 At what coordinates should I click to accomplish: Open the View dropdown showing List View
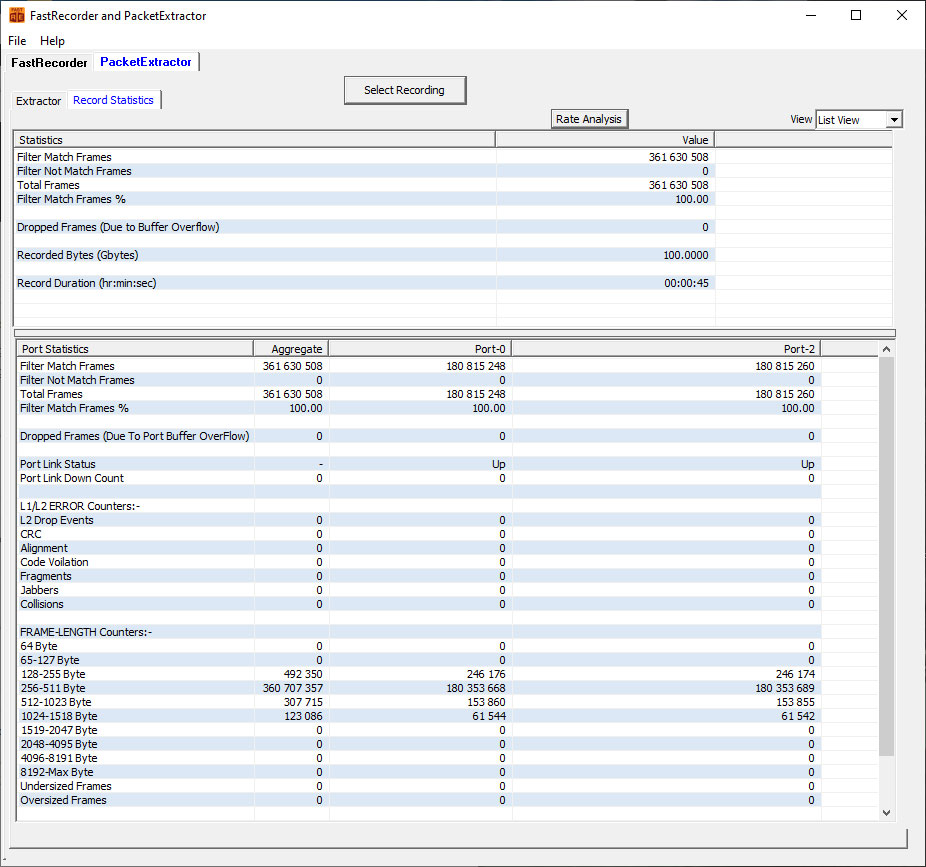[x=859, y=120]
